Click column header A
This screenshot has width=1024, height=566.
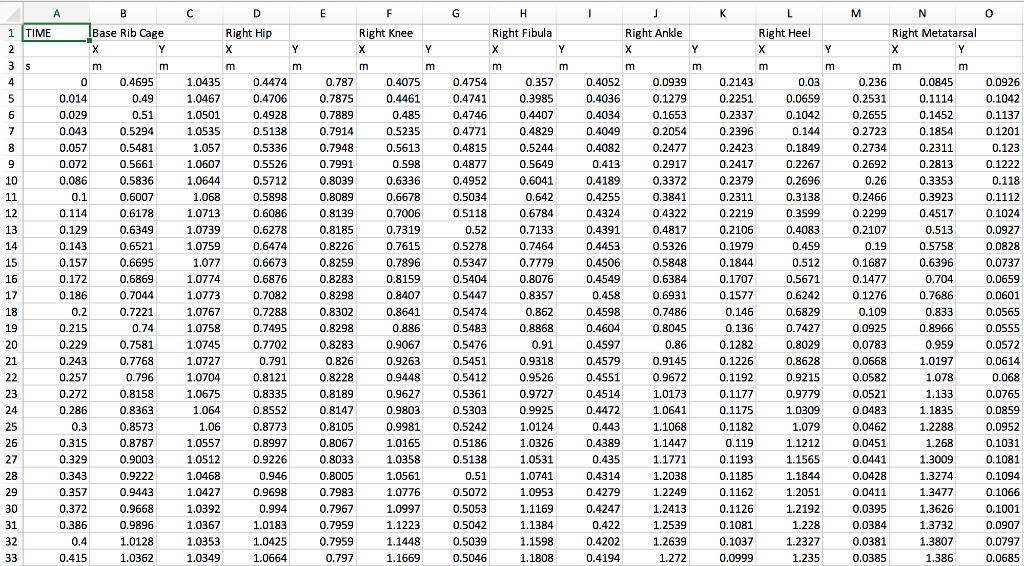click(56, 12)
